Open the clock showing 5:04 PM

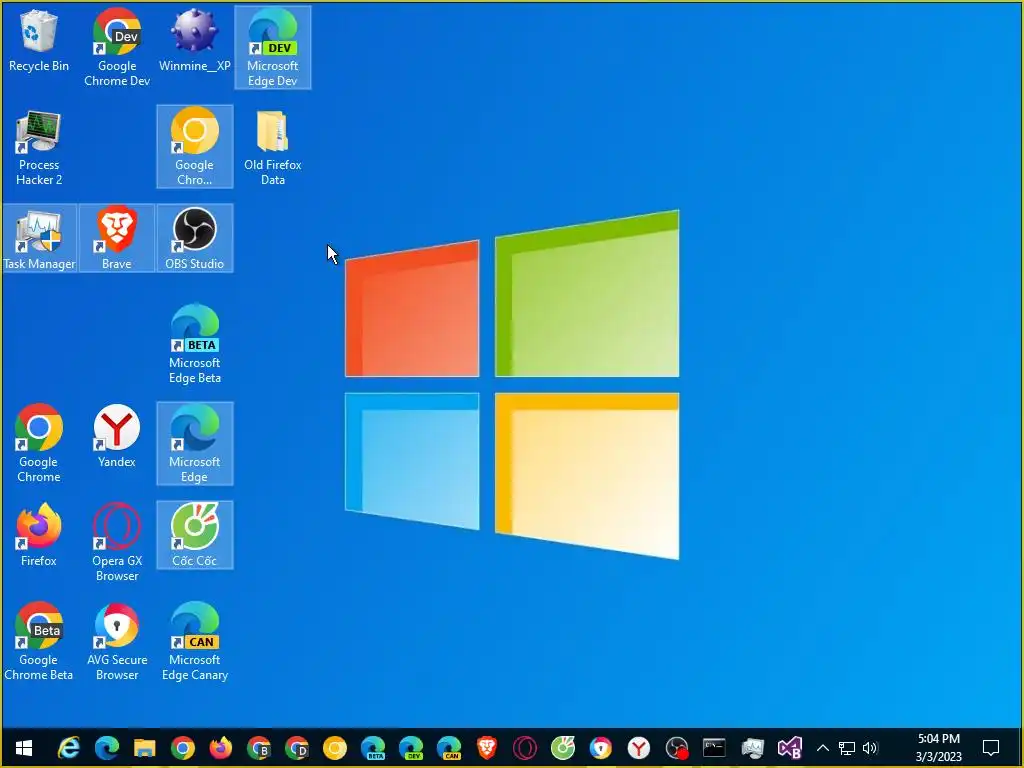(x=938, y=748)
